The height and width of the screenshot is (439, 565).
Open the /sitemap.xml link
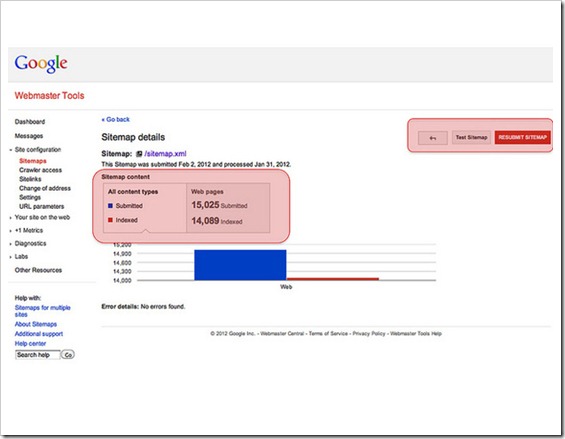[165, 154]
